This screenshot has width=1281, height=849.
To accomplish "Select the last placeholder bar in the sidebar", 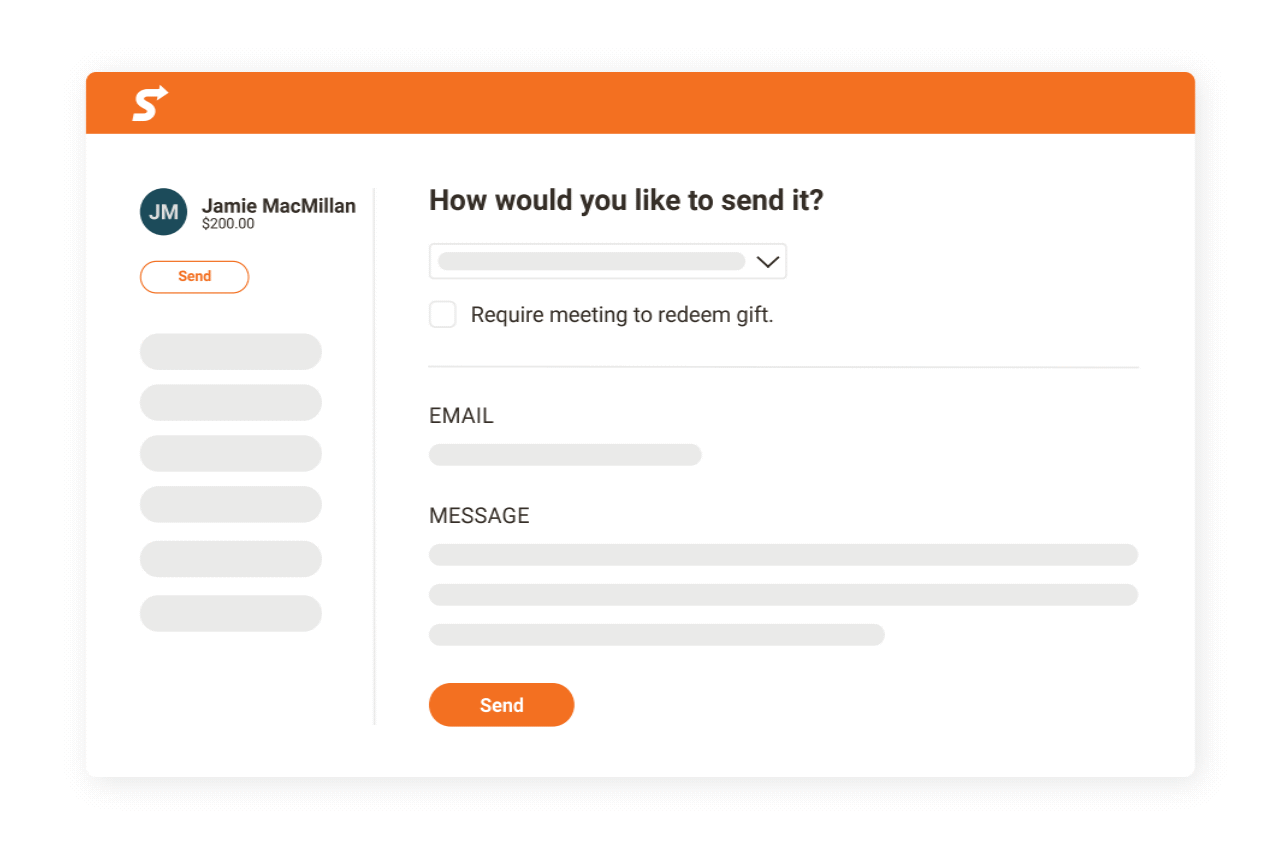I will [x=230, y=613].
